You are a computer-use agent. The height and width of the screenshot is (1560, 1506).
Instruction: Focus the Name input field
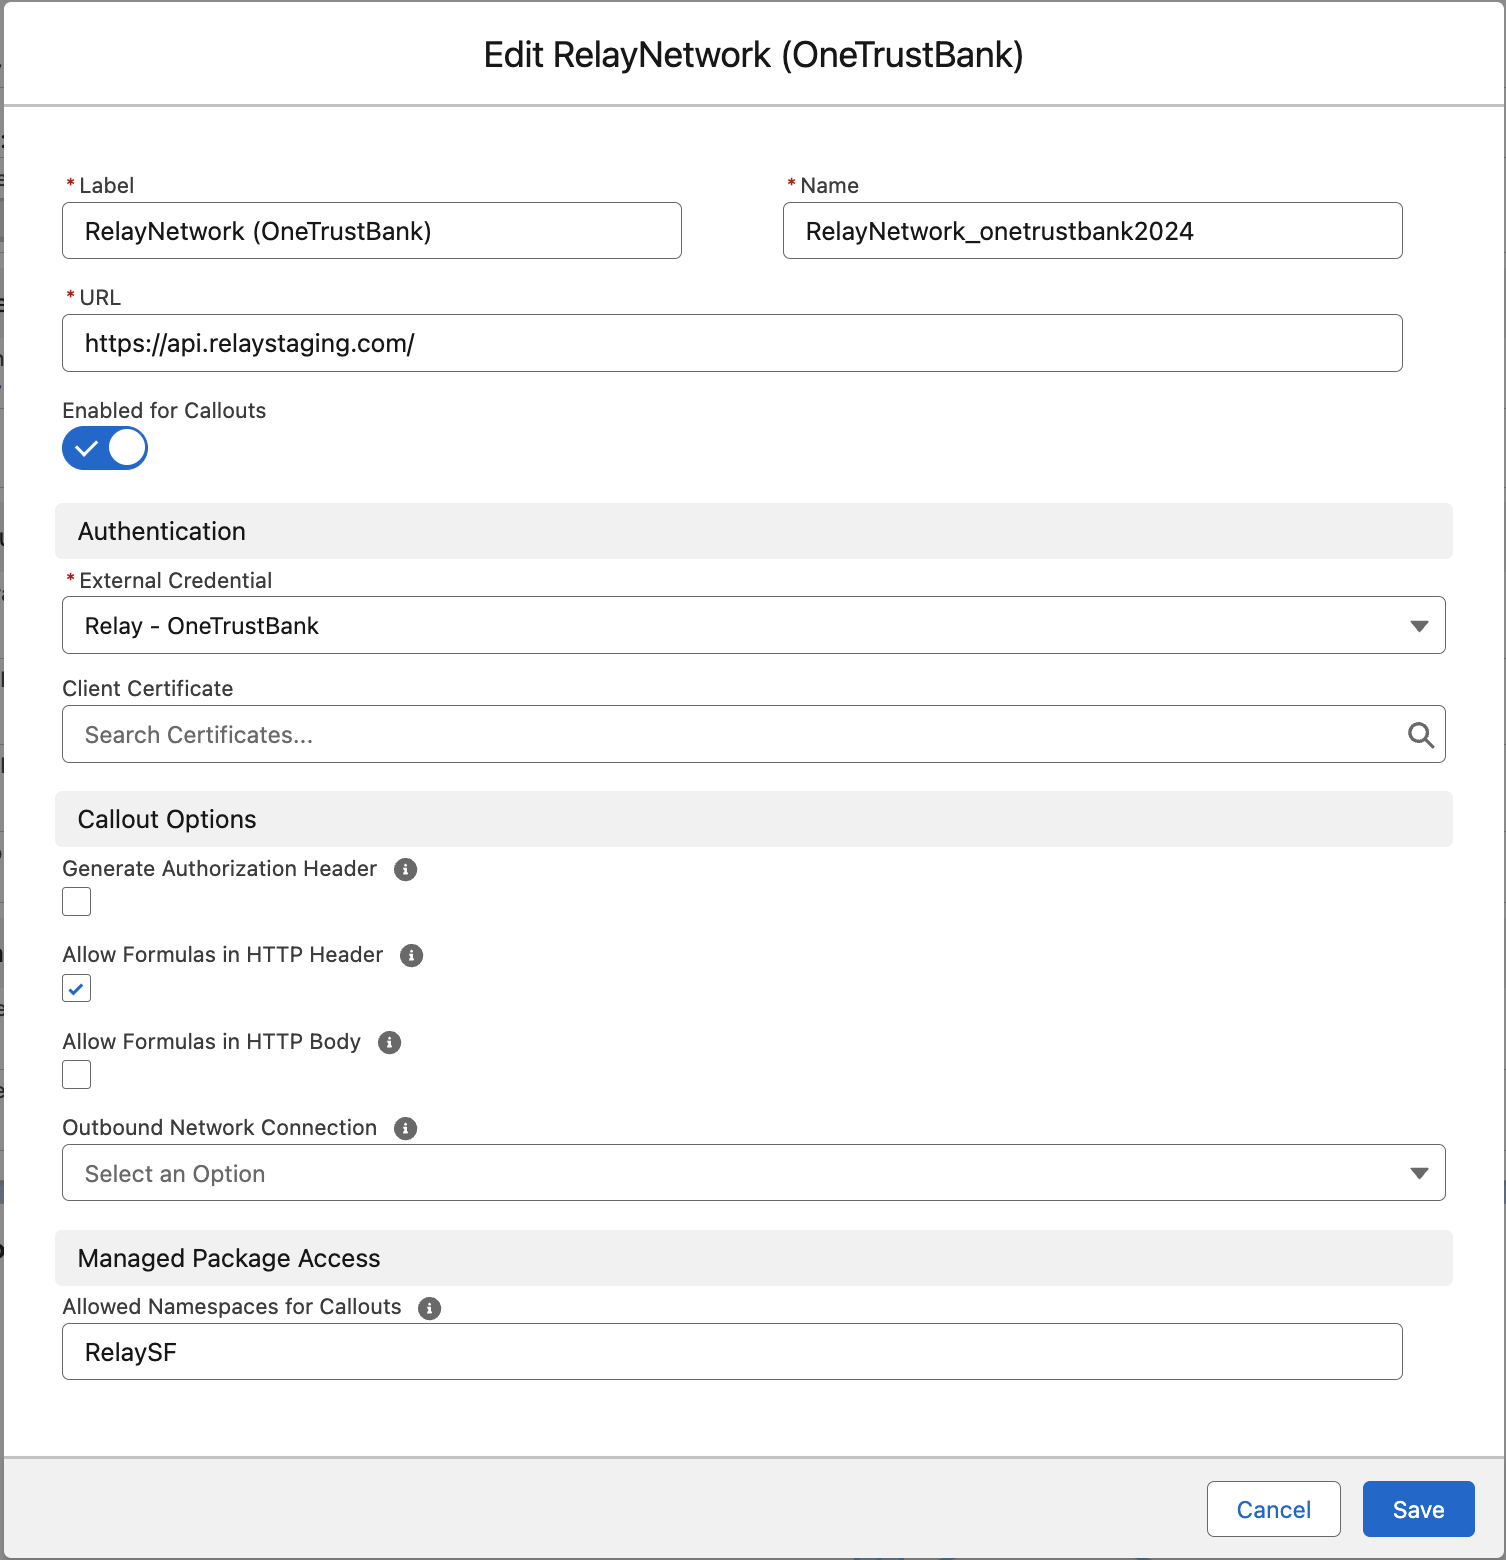click(1092, 231)
